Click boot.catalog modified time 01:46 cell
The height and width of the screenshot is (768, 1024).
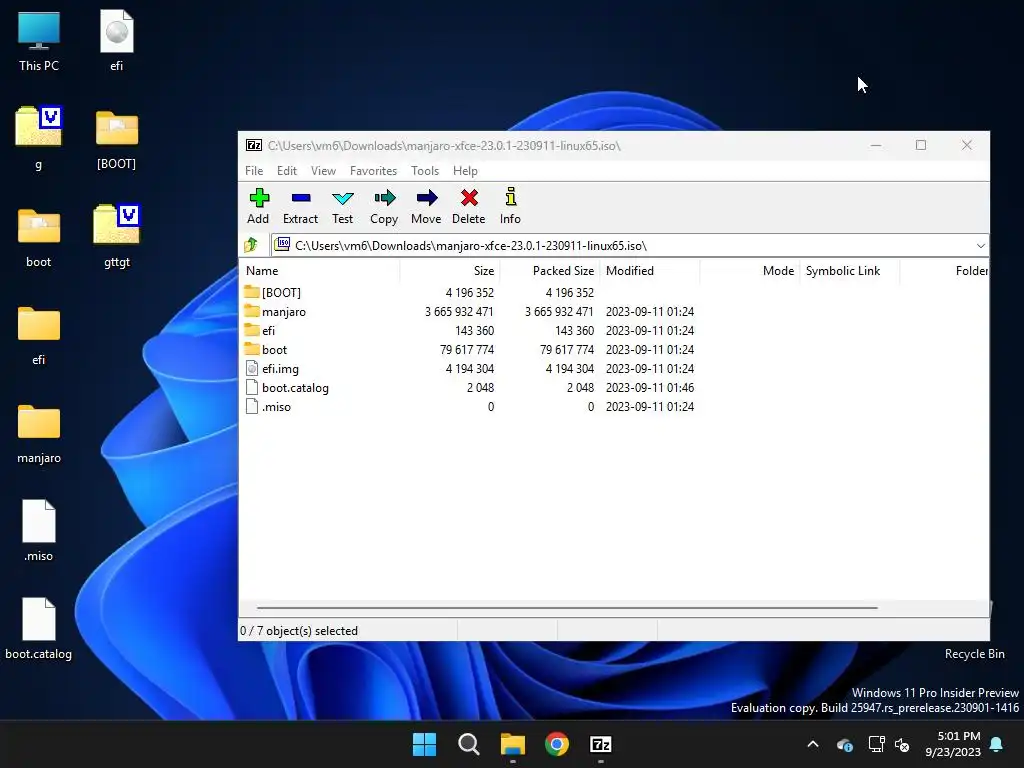pos(650,387)
